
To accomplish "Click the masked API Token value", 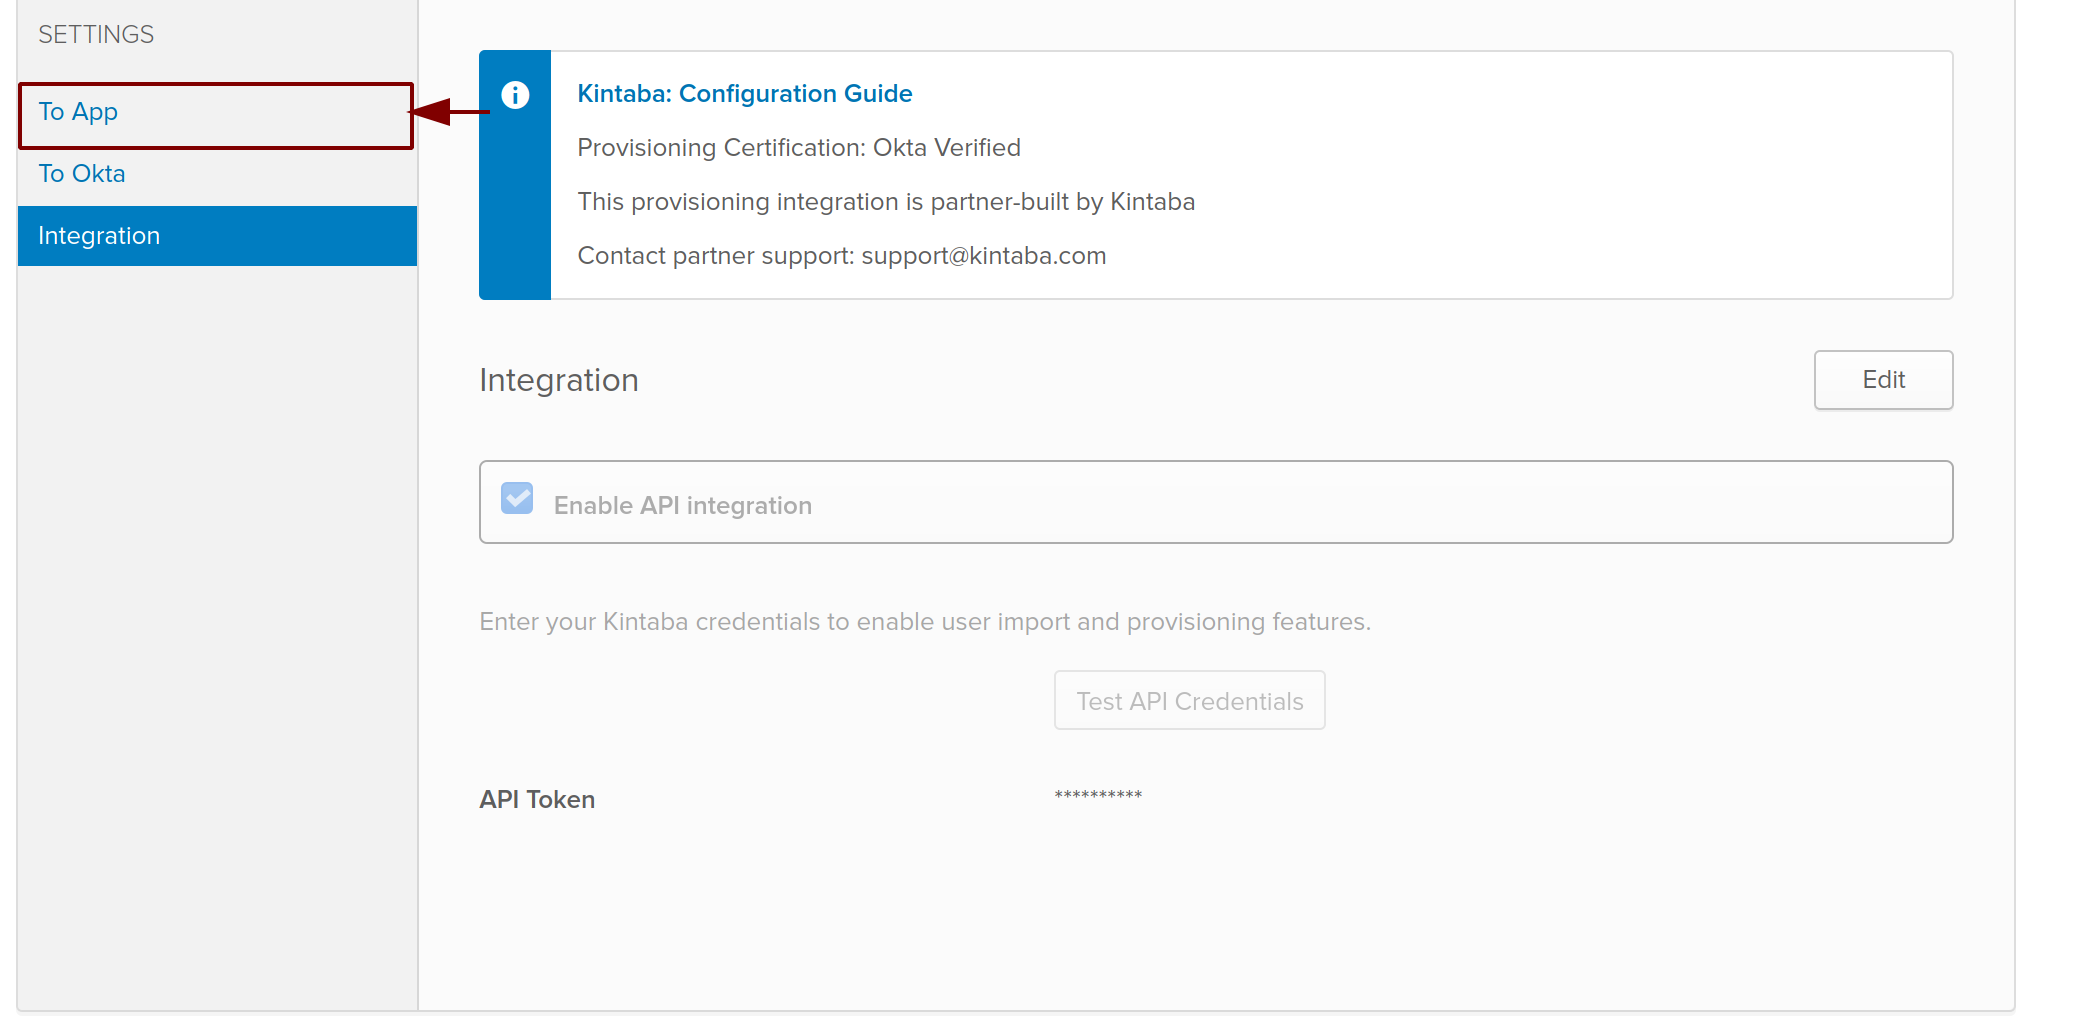I will (1098, 796).
